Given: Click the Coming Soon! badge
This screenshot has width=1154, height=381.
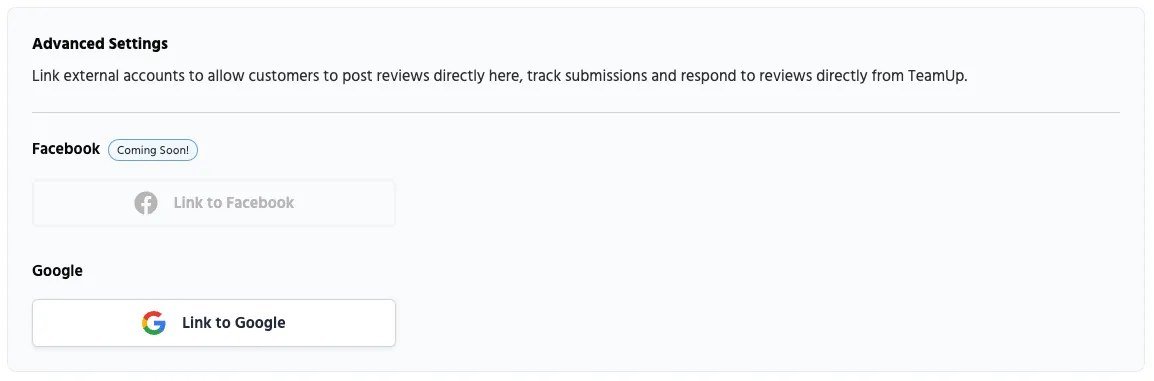Looking at the screenshot, I should pyautogui.click(x=153, y=150).
